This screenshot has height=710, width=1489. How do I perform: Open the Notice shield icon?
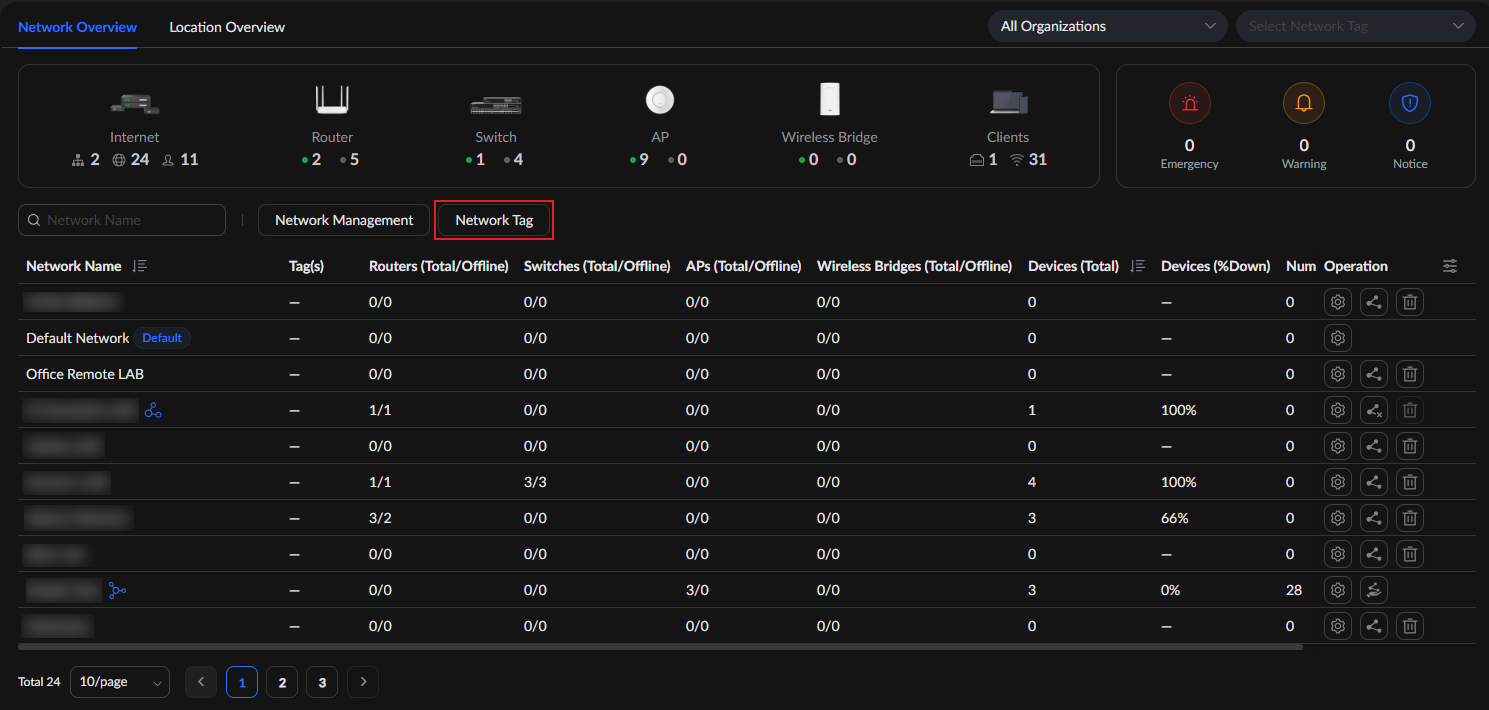(x=1410, y=103)
